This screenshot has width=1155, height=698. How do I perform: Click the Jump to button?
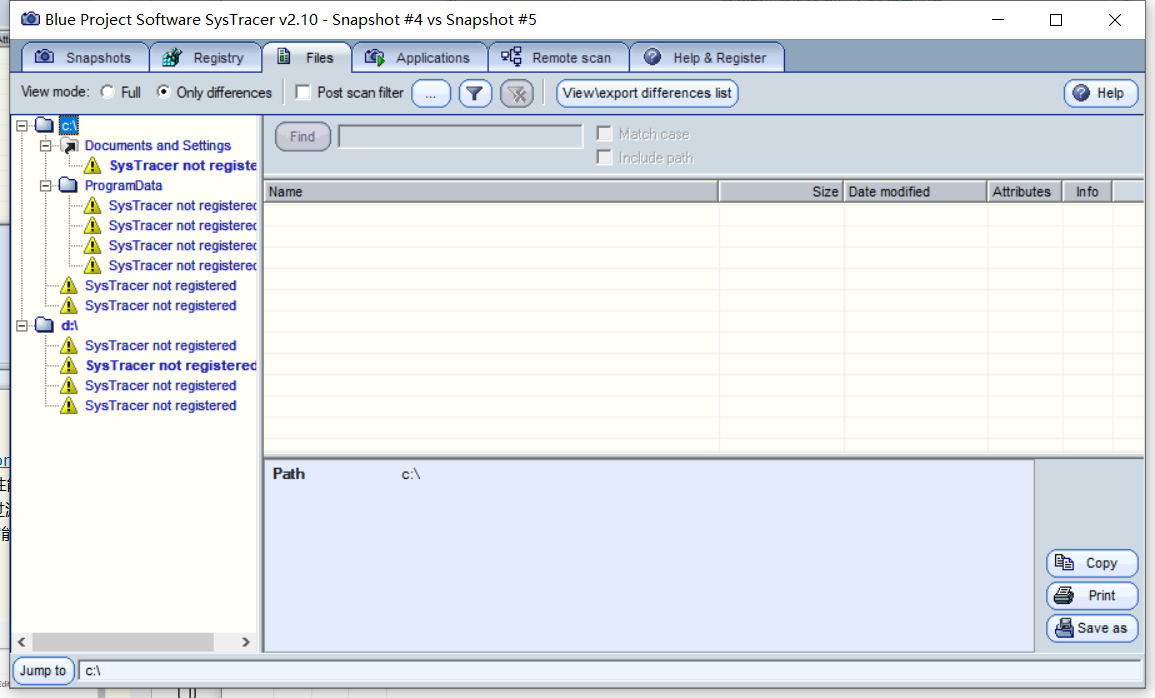[x=43, y=671]
